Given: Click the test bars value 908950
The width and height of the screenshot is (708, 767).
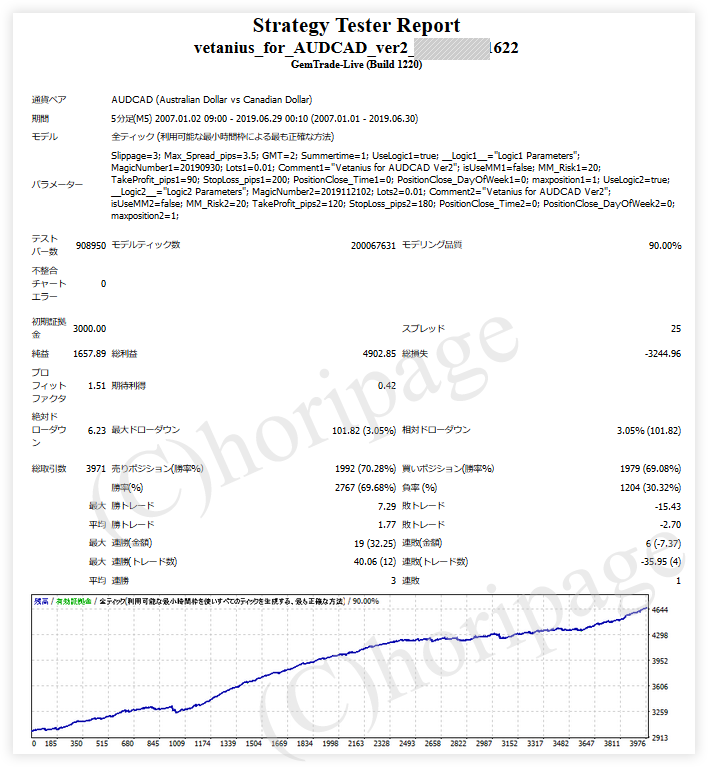Looking at the screenshot, I should (x=91, y=246).
